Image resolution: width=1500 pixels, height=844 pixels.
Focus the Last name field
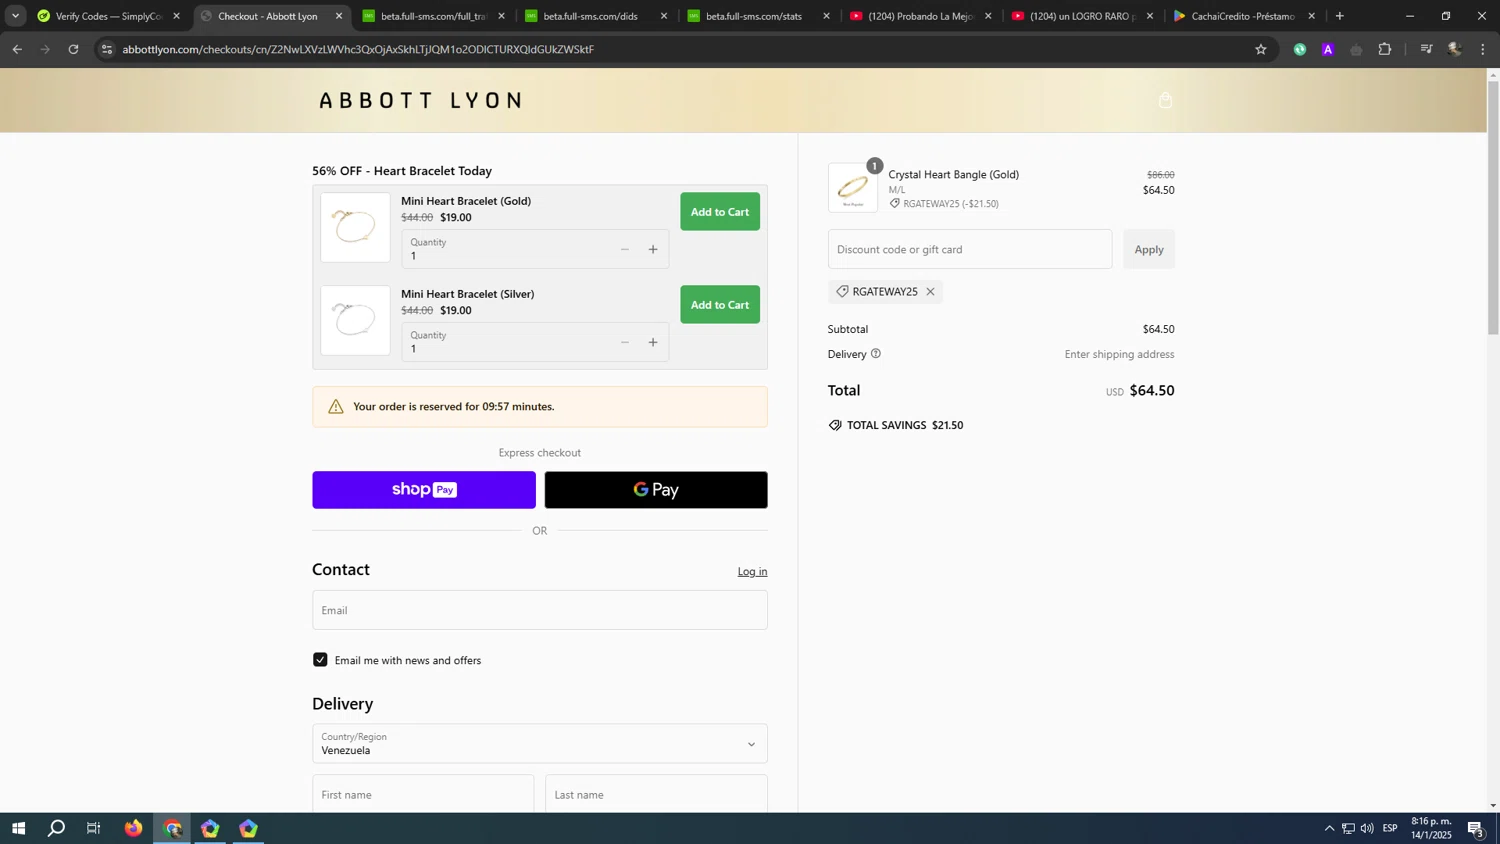pyautogui.click(x=656, y=794)
